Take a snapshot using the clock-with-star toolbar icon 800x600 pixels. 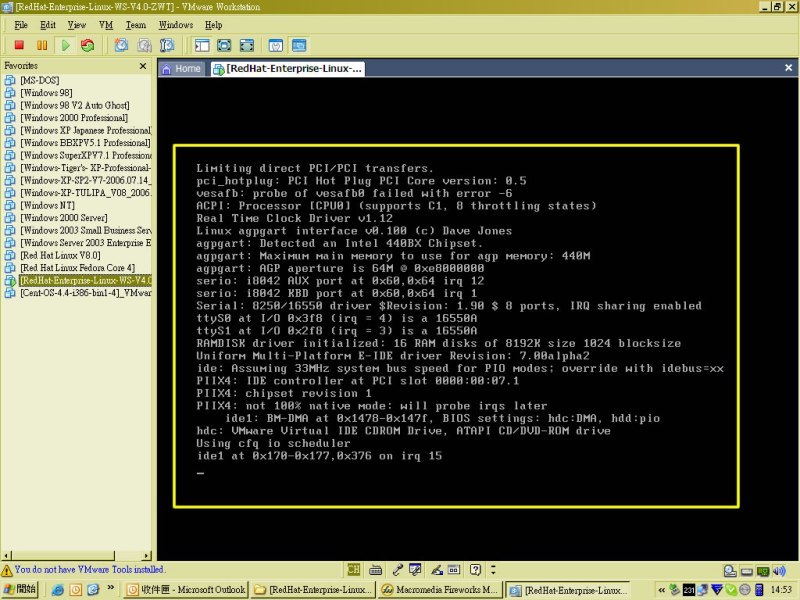121,45
